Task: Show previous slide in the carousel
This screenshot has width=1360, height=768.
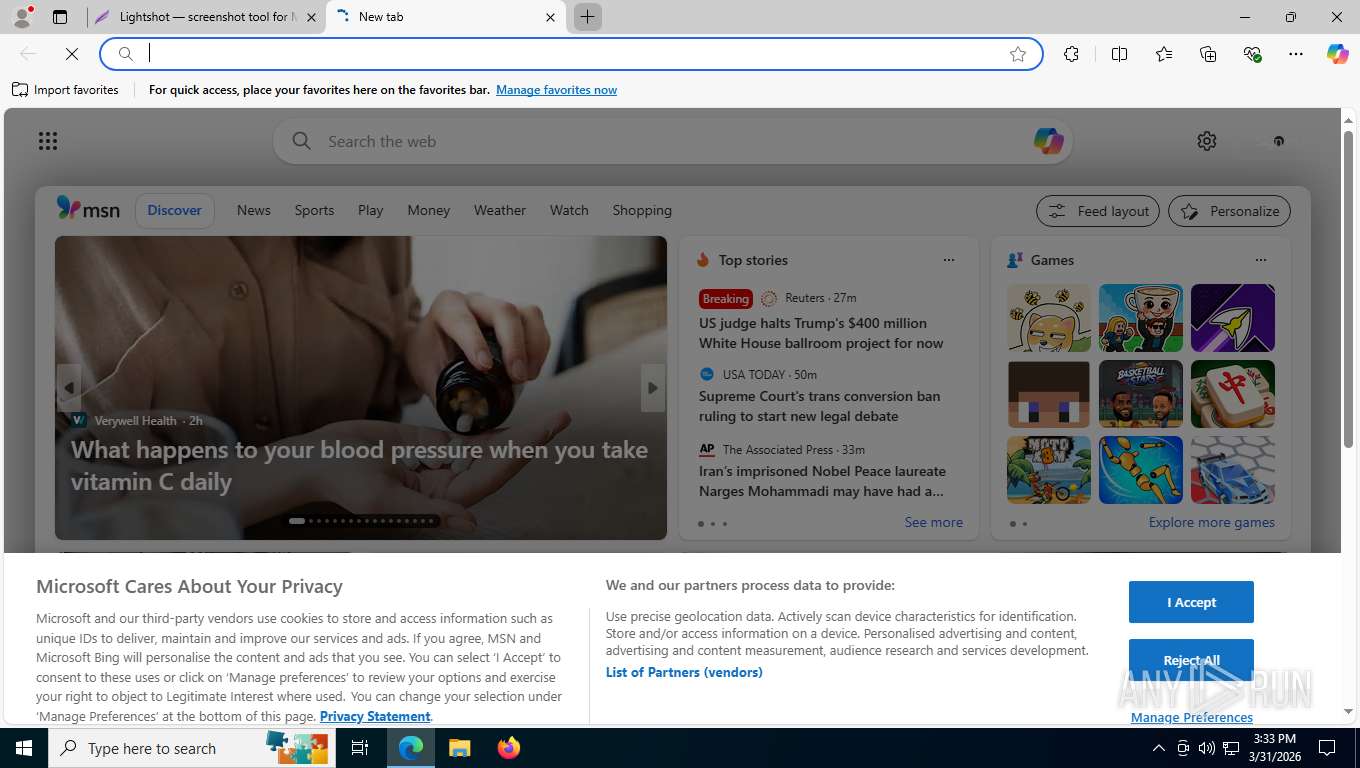Action: [x=69, y=388]
